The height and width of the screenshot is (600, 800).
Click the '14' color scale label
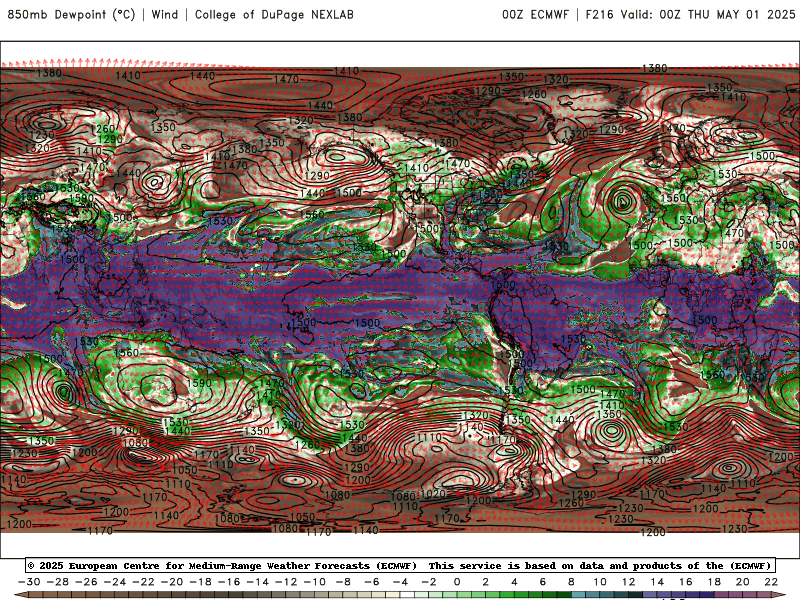[657, 582]
